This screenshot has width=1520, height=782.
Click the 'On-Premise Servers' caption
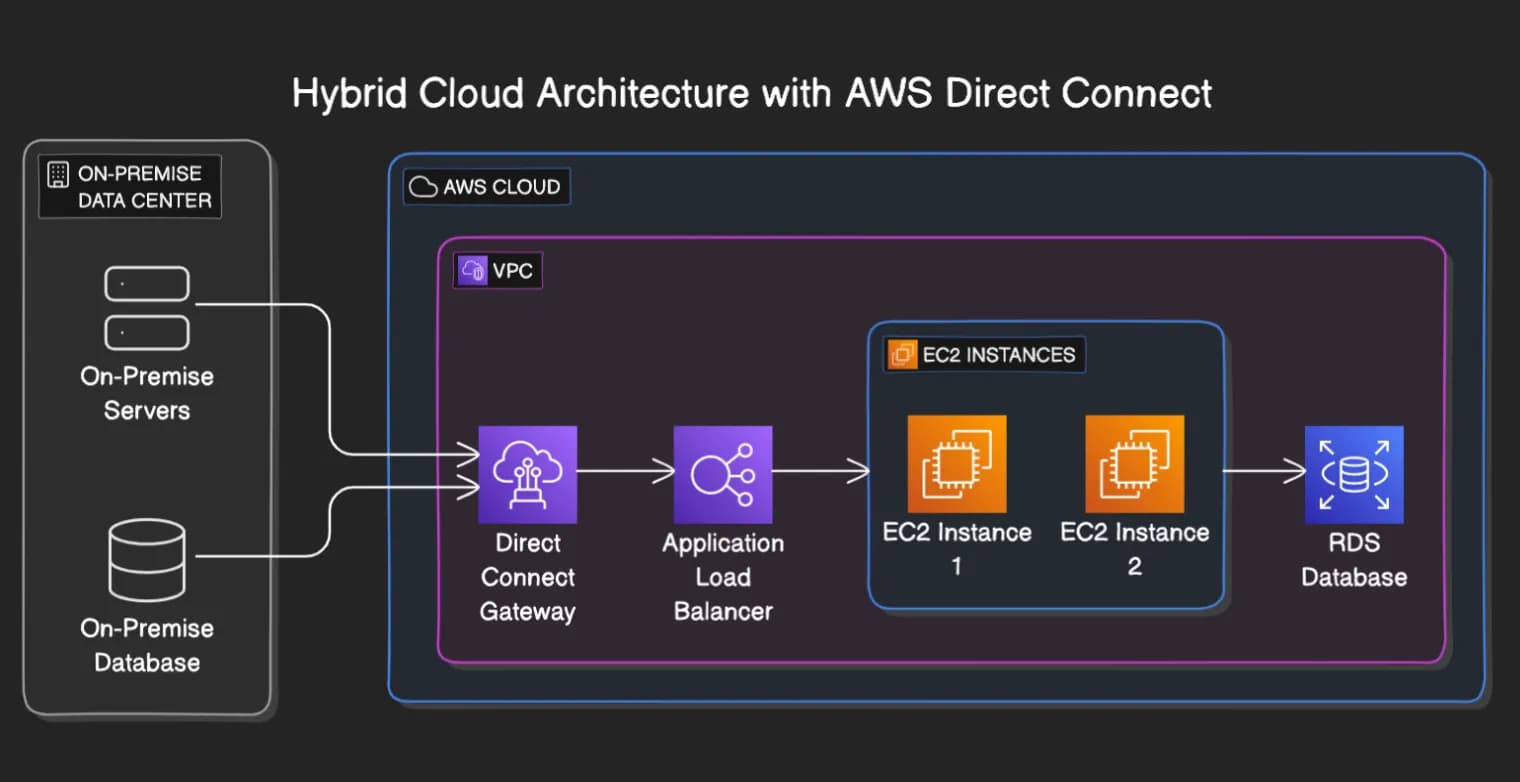pos(147,393)
